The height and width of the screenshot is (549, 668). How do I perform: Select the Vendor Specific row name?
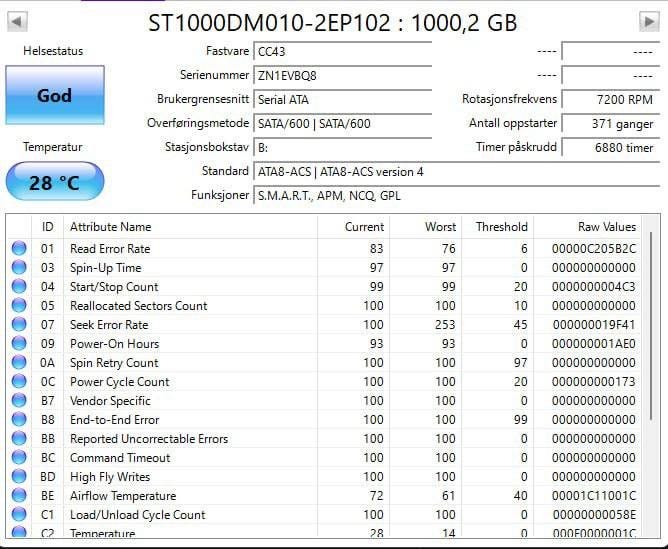click(110, 401)
